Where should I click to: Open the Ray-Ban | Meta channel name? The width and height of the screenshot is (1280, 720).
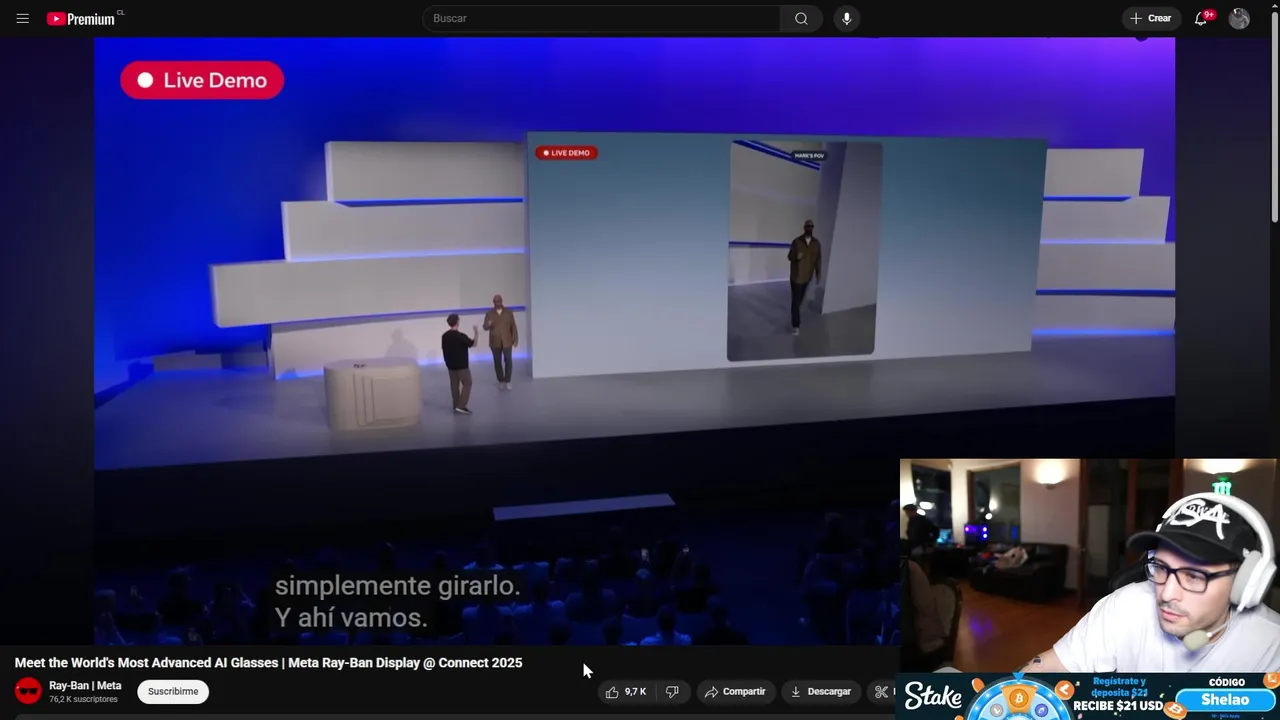pos(85,685)
